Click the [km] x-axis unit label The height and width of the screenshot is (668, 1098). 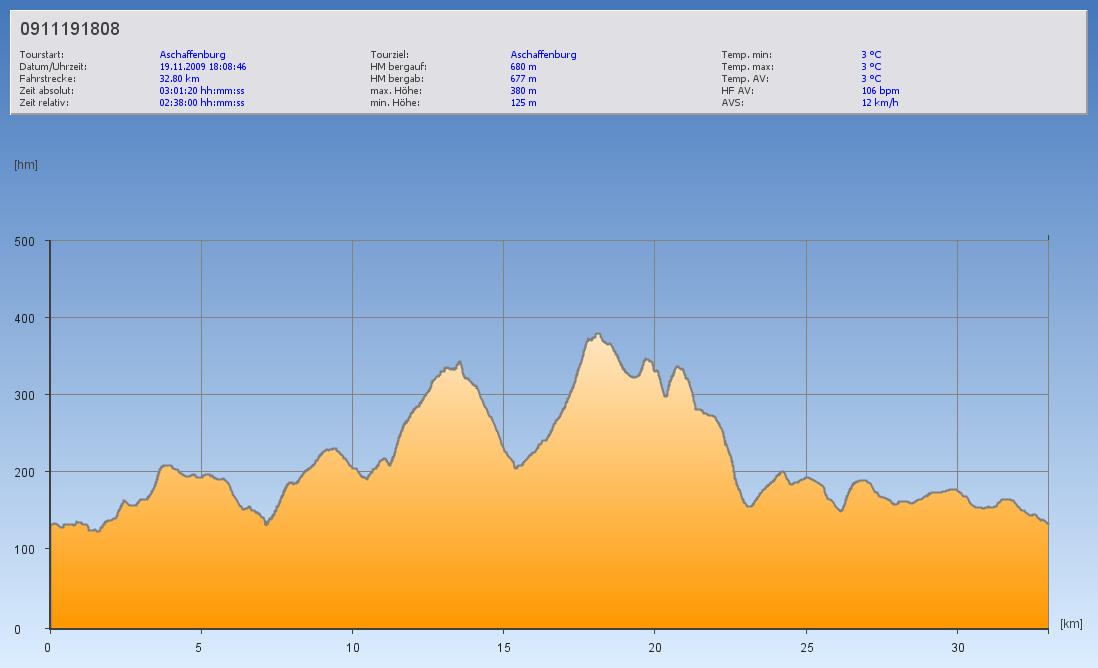click(1071, 624)
